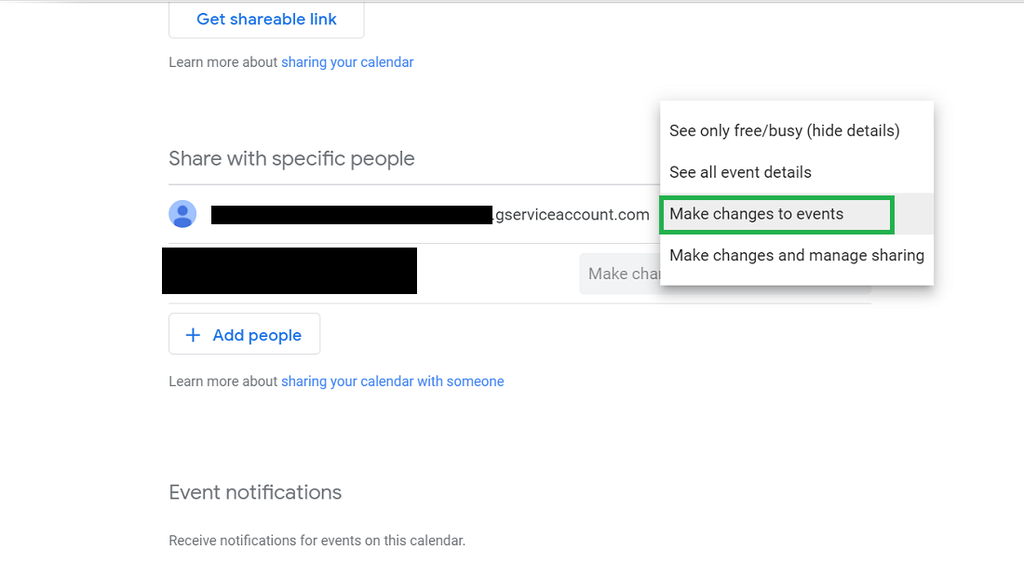
Task: Select "Make changes to events" option
Action: [x=757, y=214]
